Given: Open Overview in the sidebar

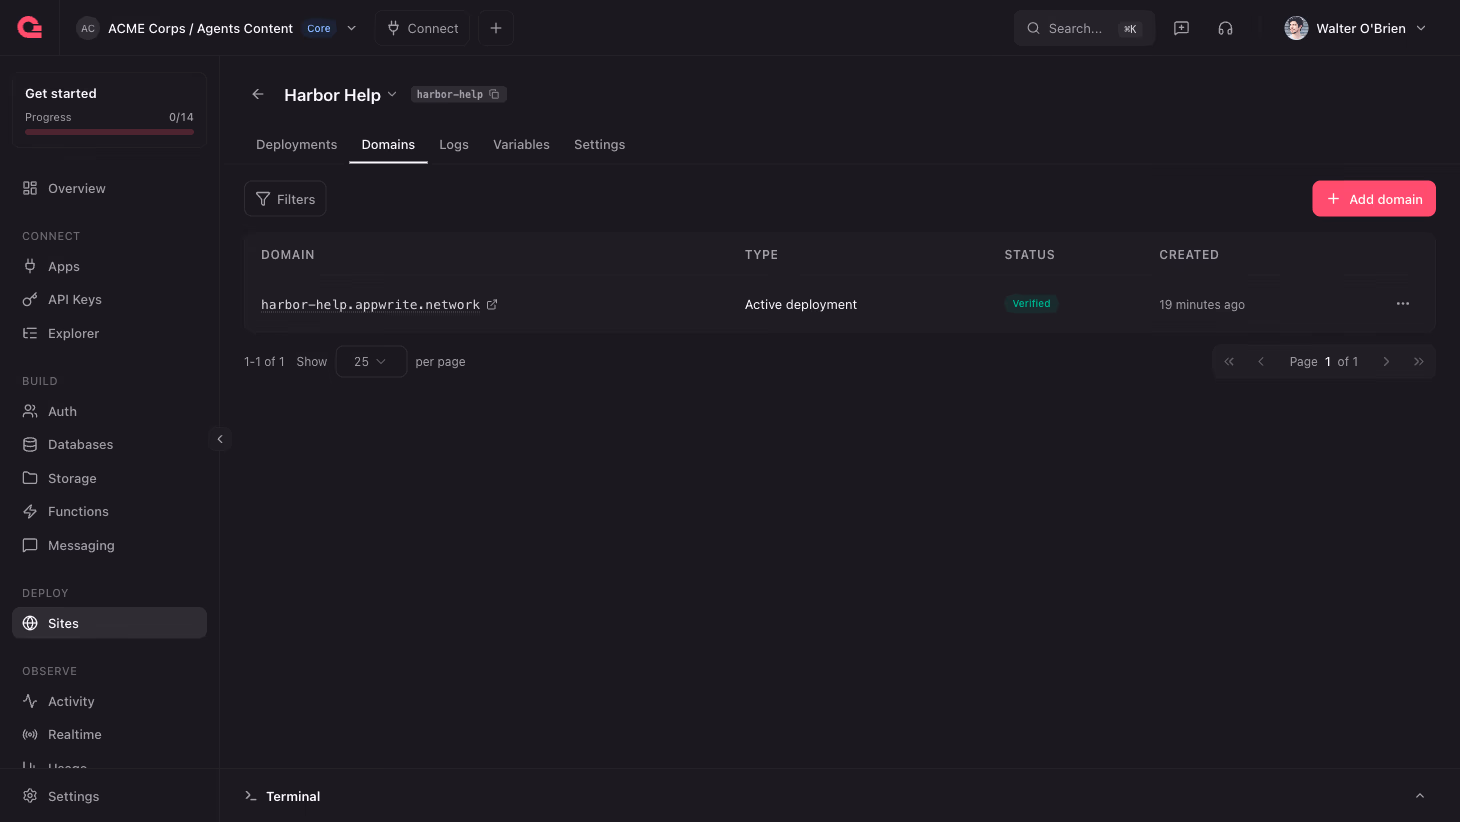Looking at the screenshot, I should pos(109,188).
